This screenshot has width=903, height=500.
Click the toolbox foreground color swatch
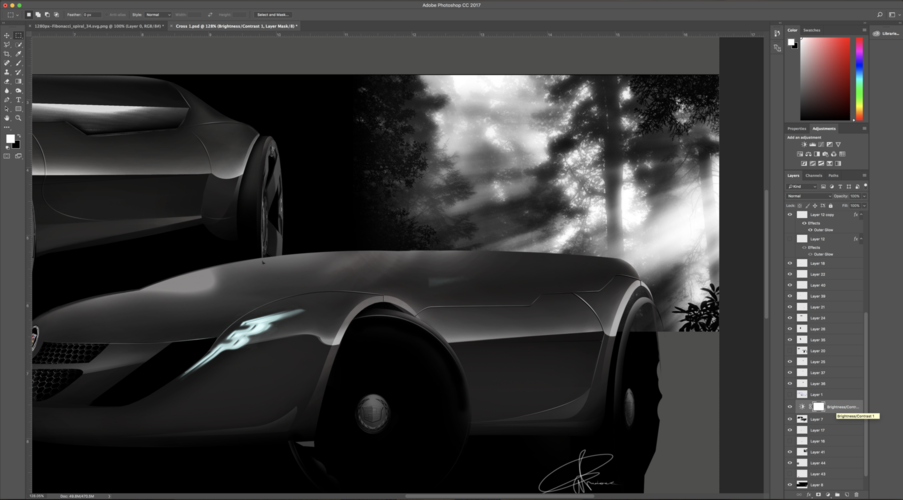pyautogui.click(x=10, y=139)
